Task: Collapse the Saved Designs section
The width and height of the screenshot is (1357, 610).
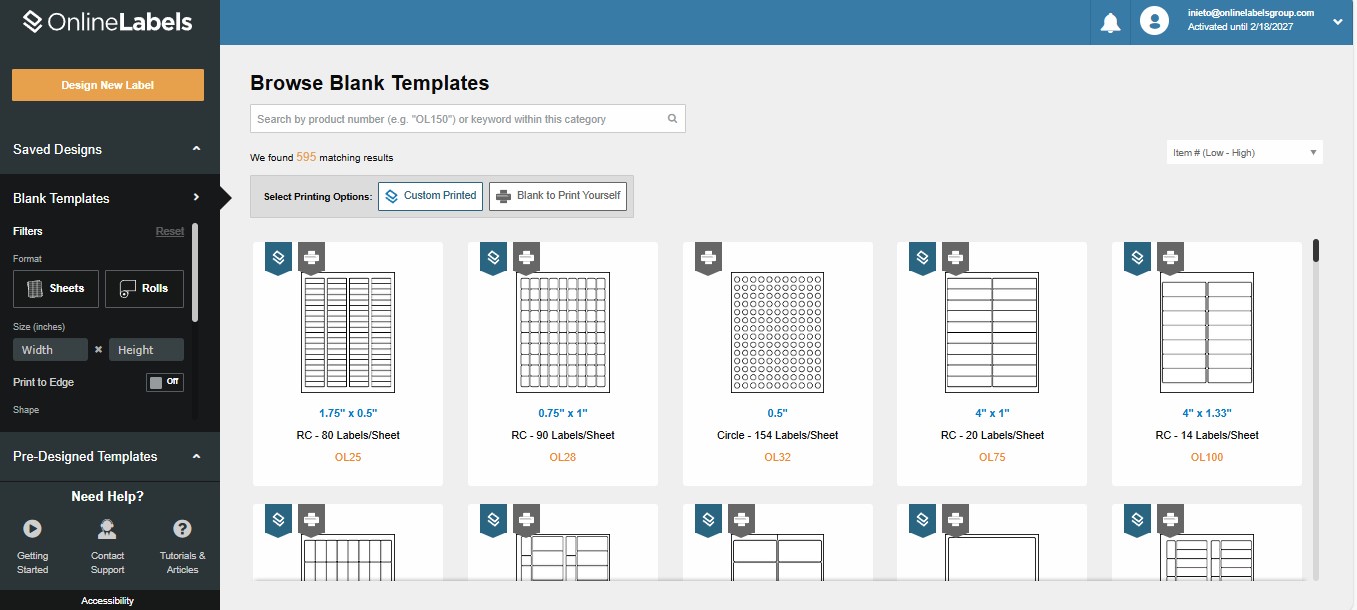Action: pos(197,149)
